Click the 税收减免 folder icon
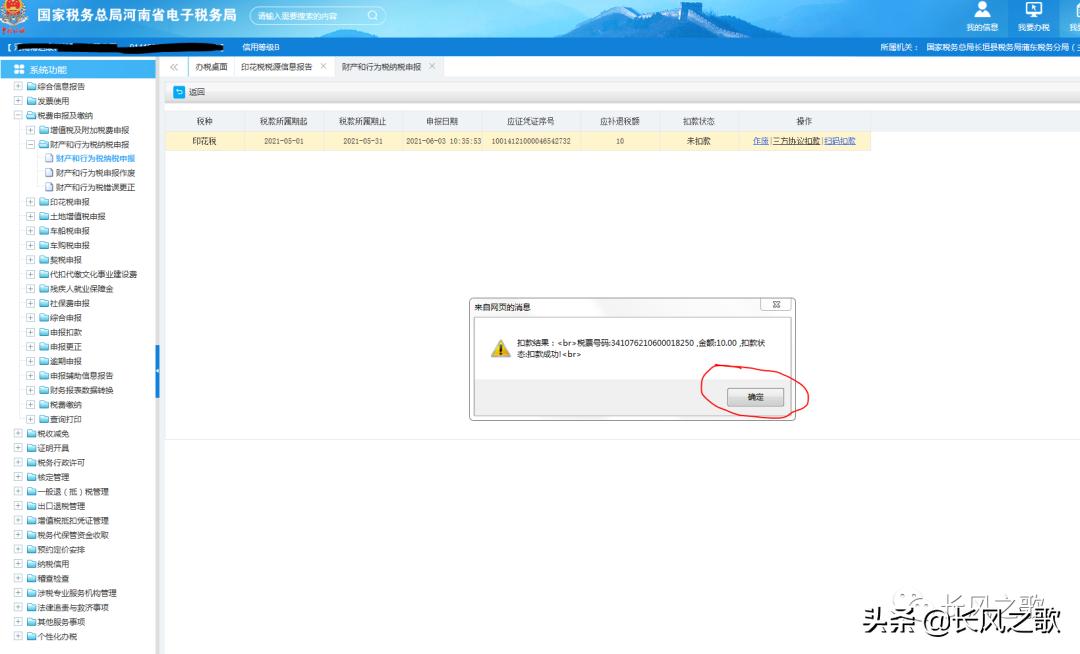Screen dimensions: 1080x654 coord(32,433)
